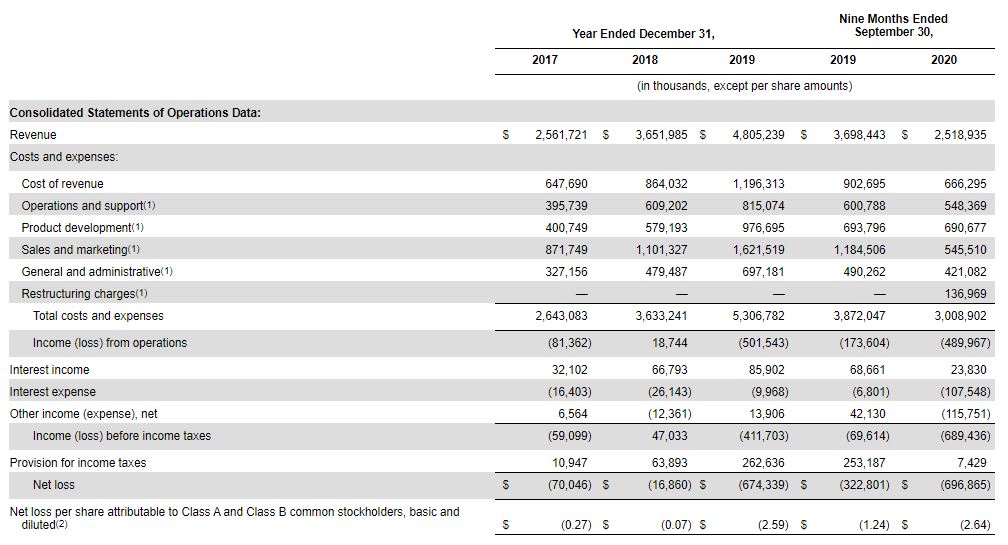Screen dimensions: 1008x545
Task: Select the 'Net loss' row label
Action: (53, 485)
